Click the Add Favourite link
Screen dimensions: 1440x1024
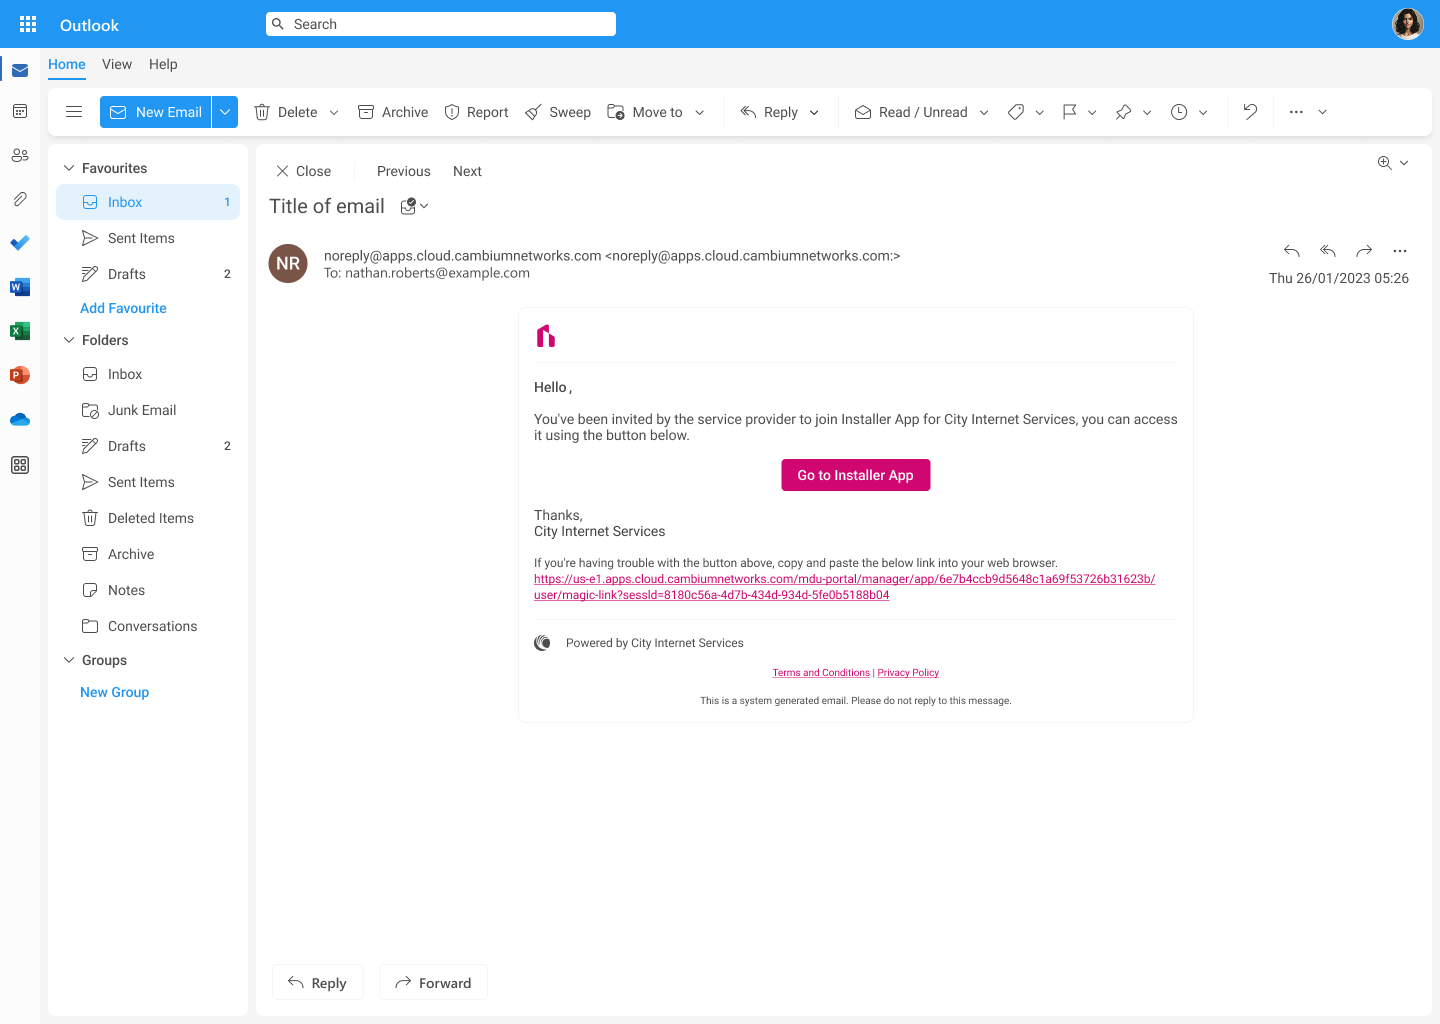[x=123, y=308]
